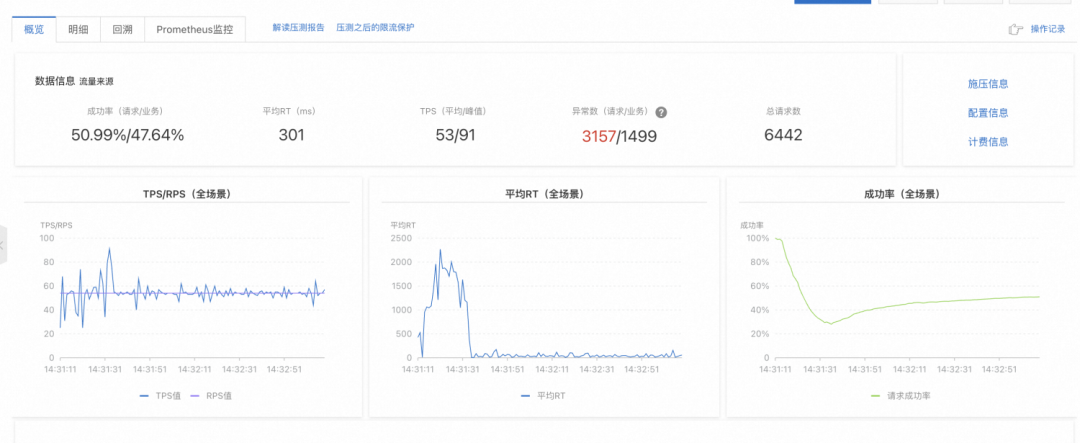Toggle the 平均RT legend entry

543,396
